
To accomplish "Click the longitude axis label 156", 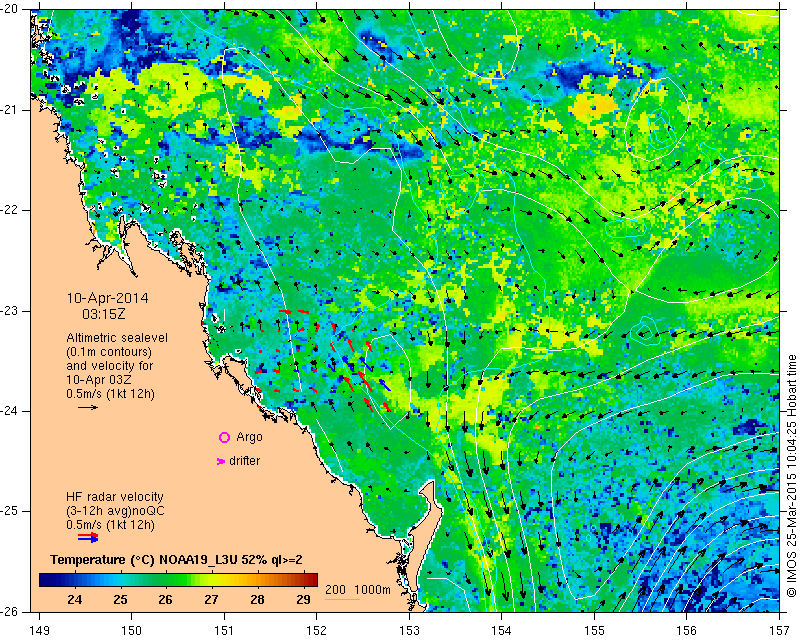I will (x=687, y=631).
